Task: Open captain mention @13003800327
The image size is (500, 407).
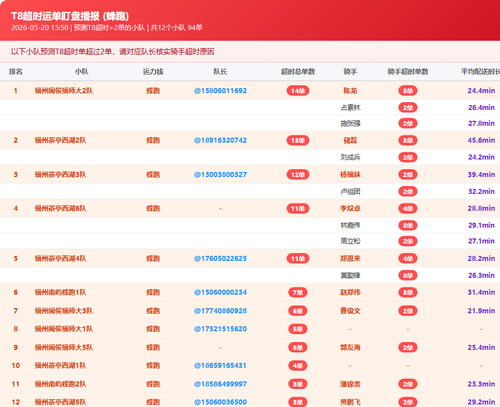Action: 220,175
